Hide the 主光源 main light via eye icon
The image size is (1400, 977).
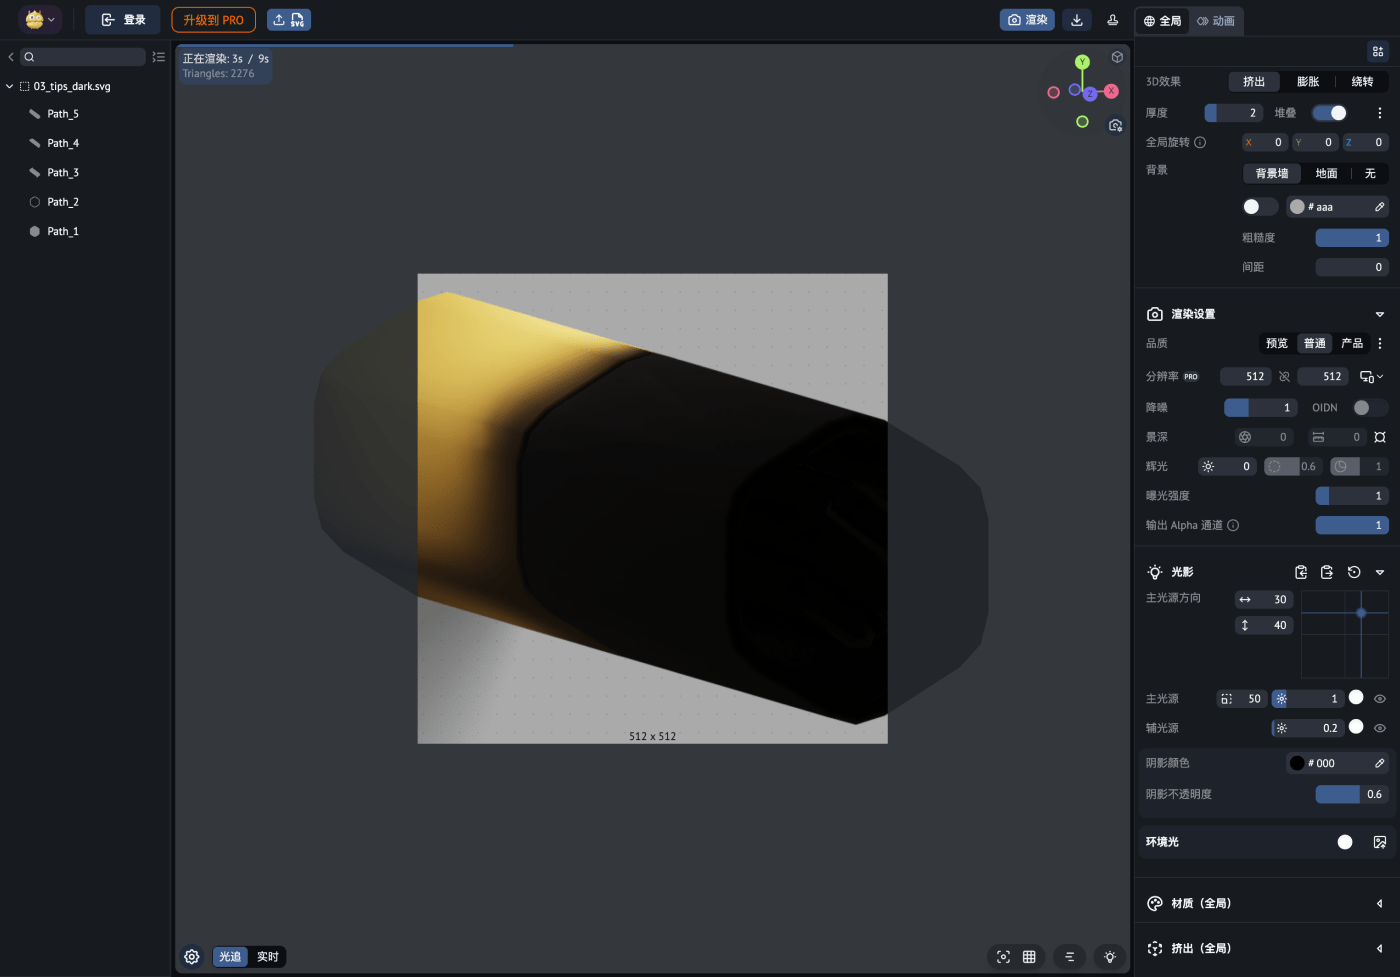1380,699
